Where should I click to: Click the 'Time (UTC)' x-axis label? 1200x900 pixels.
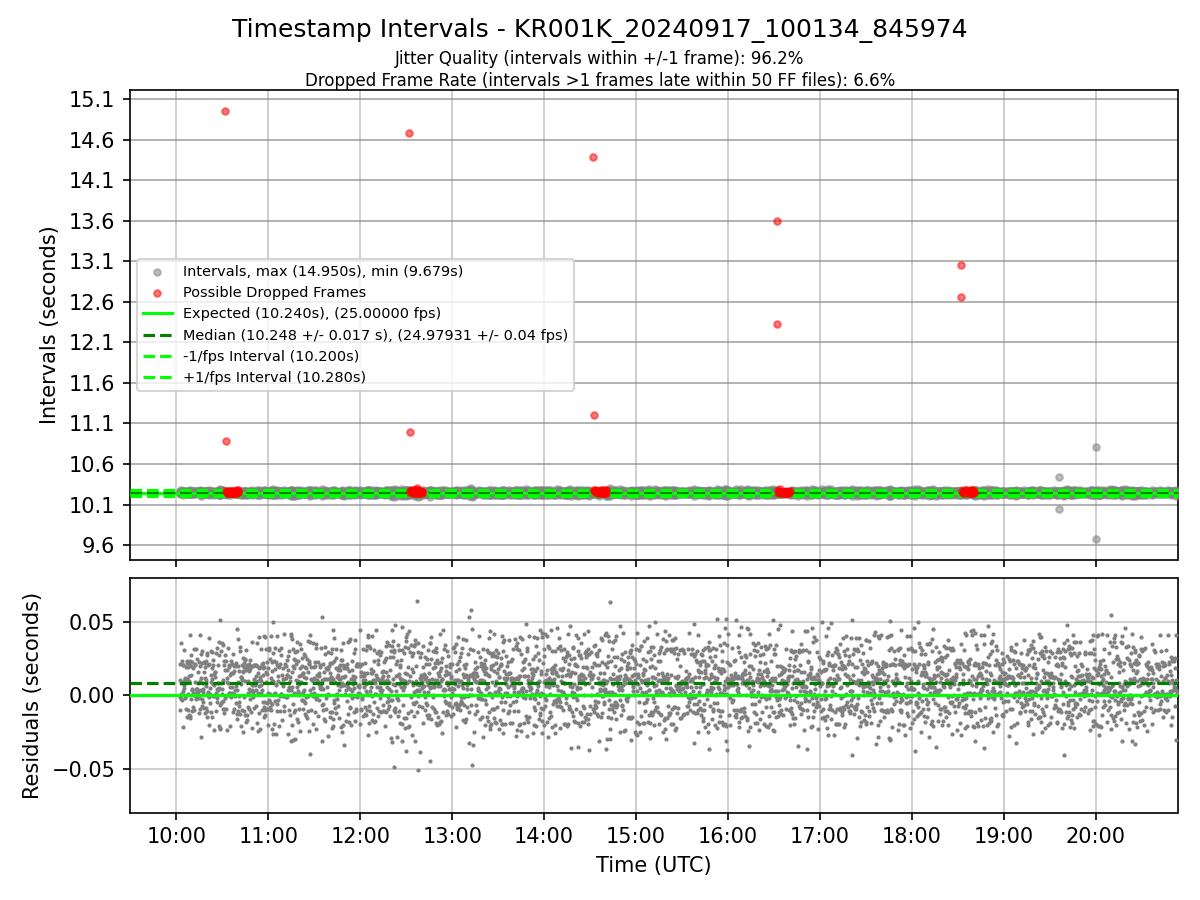654,865
